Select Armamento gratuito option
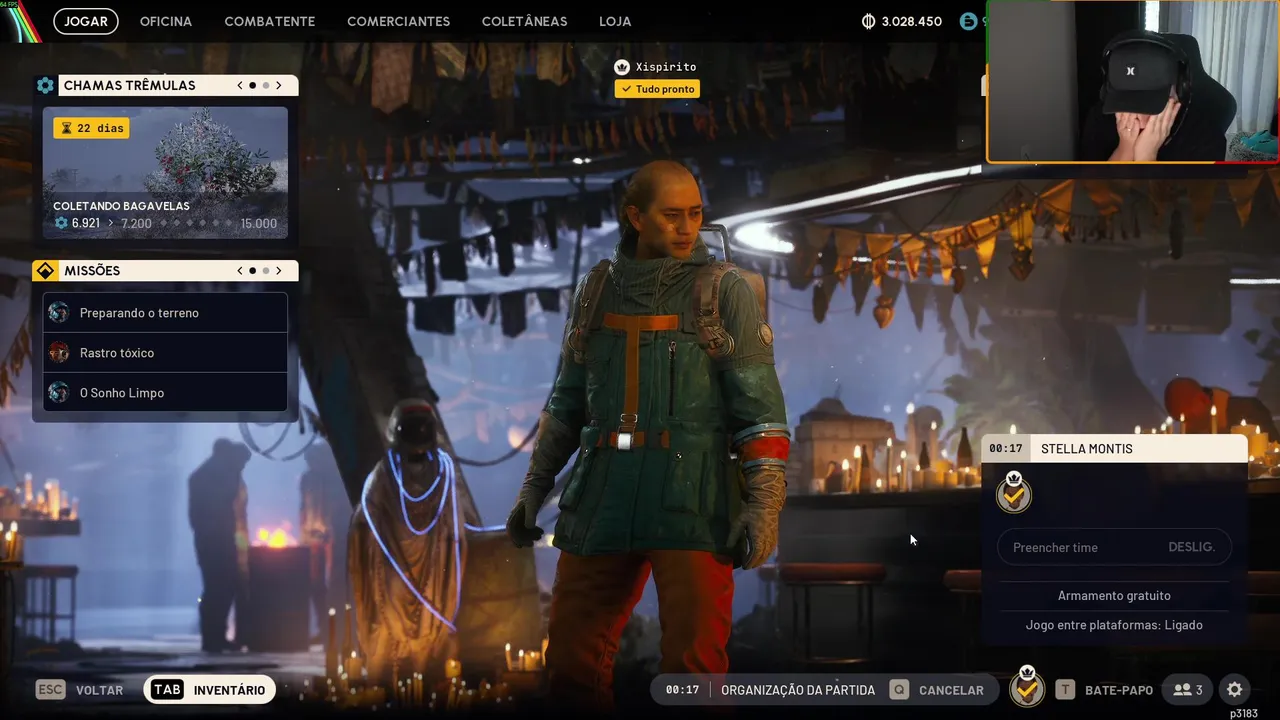This screenshot has width=1280, height=720. click(x=1114, y=596)
